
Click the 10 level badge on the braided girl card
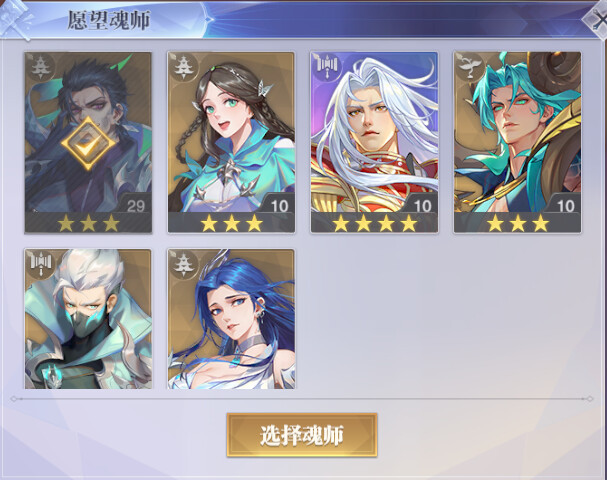pyautogui.click(x=279, y=206)
